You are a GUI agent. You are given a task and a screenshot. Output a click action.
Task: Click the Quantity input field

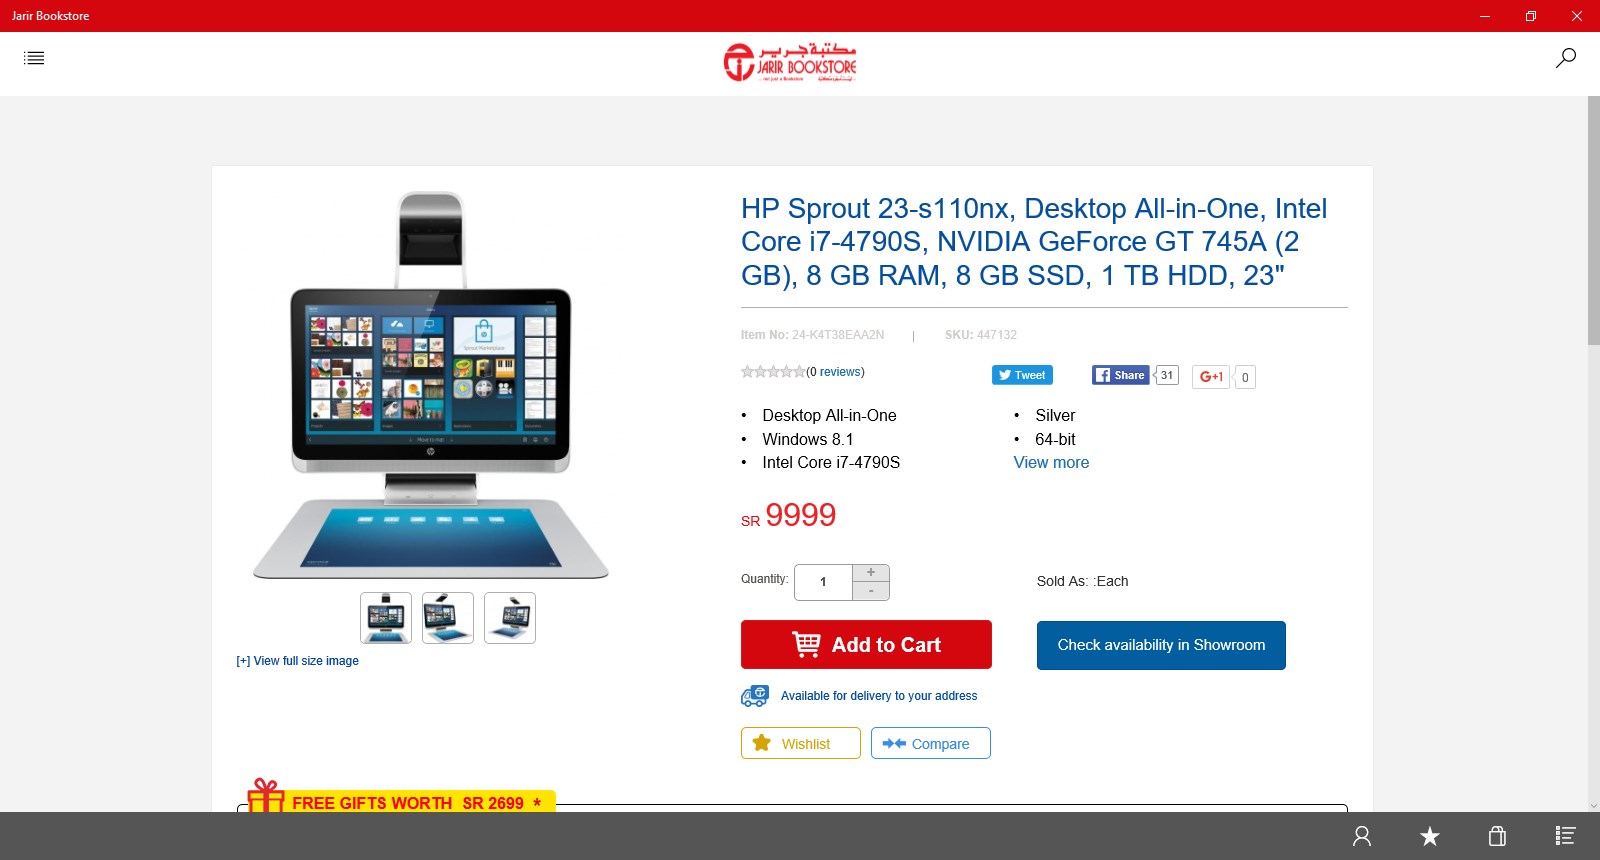coord(823,582)
